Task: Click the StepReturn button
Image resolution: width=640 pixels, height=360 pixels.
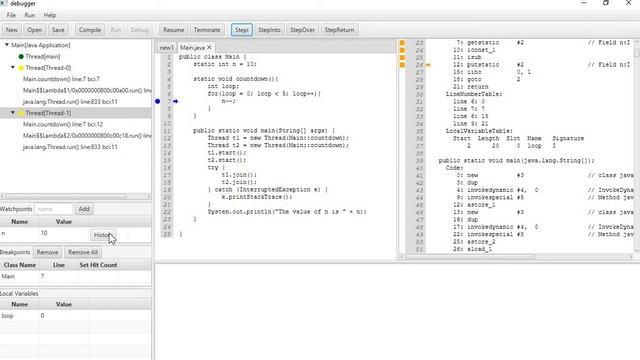Action: pyautogui.click(x=339, y=30)
